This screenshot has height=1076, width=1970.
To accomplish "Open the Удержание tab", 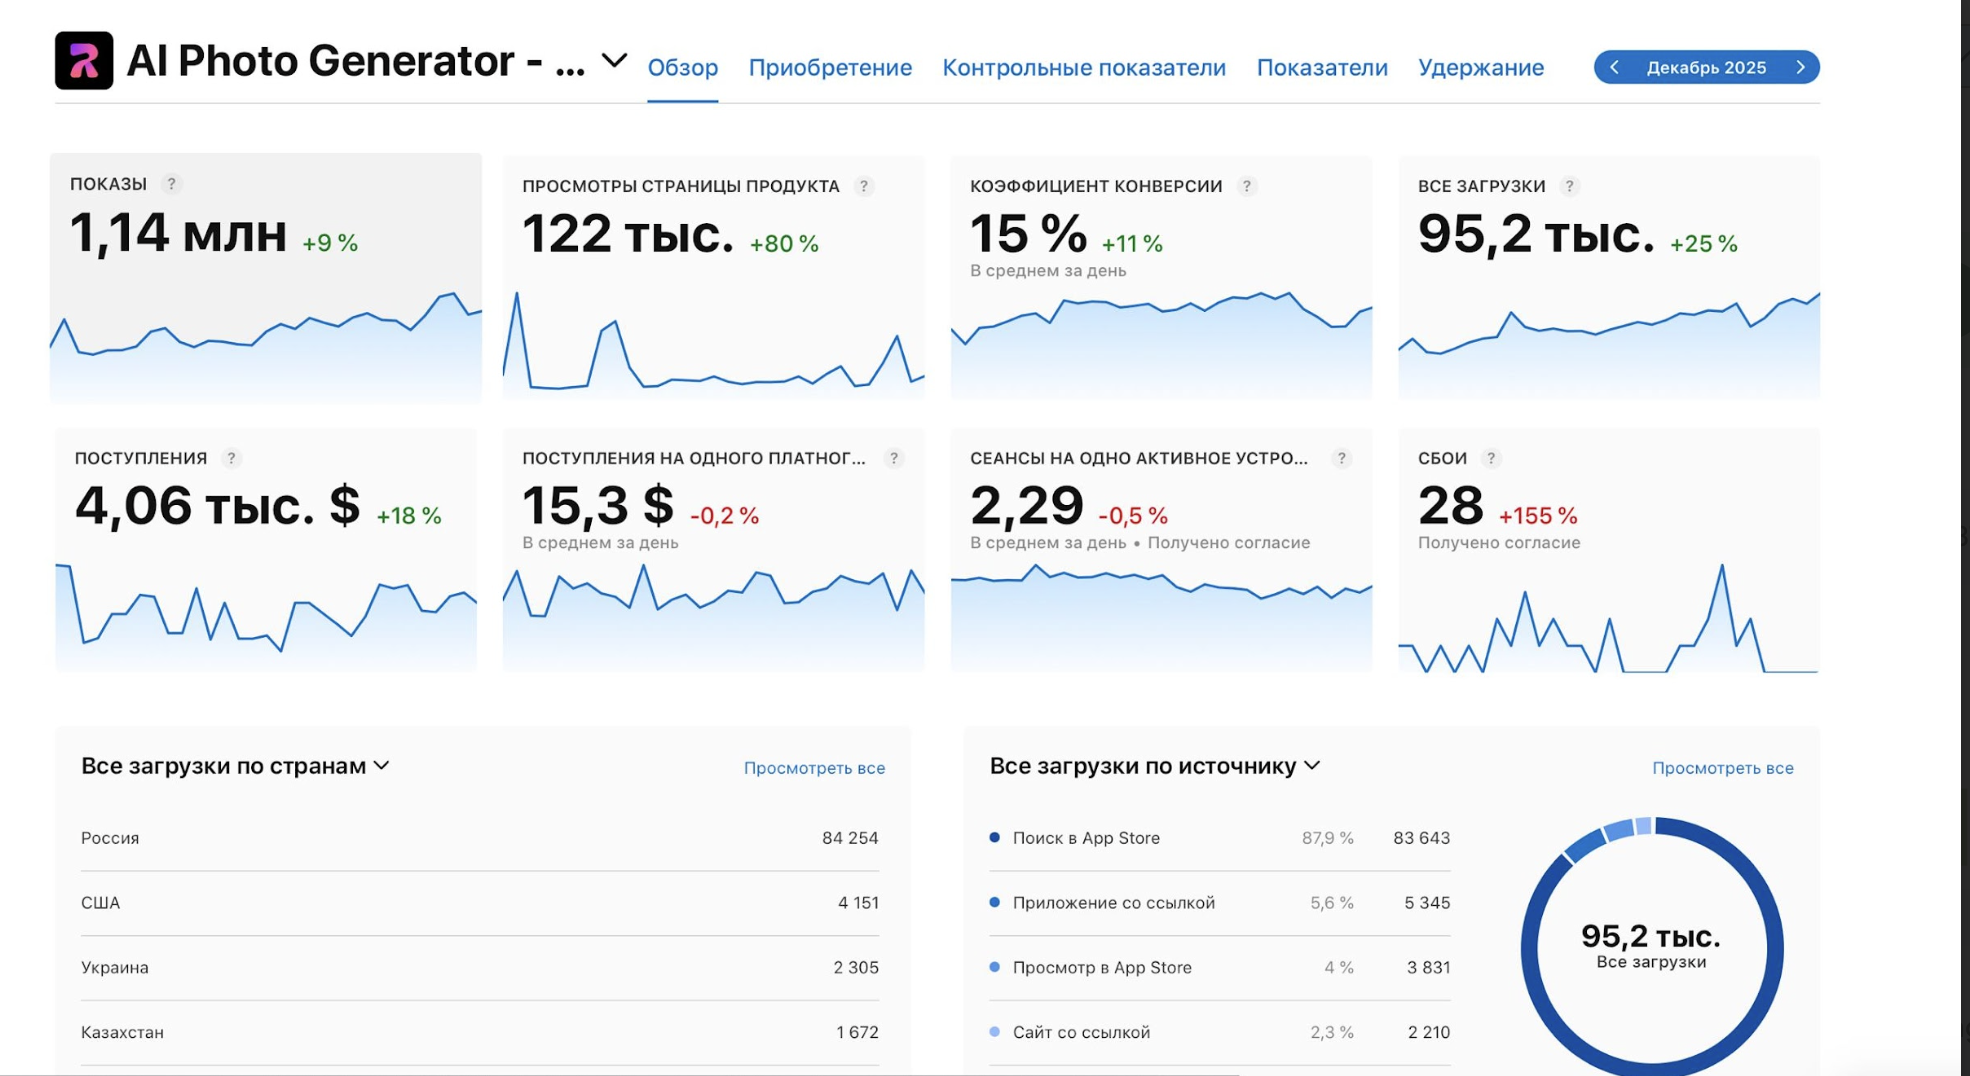I will [1481, 67].
